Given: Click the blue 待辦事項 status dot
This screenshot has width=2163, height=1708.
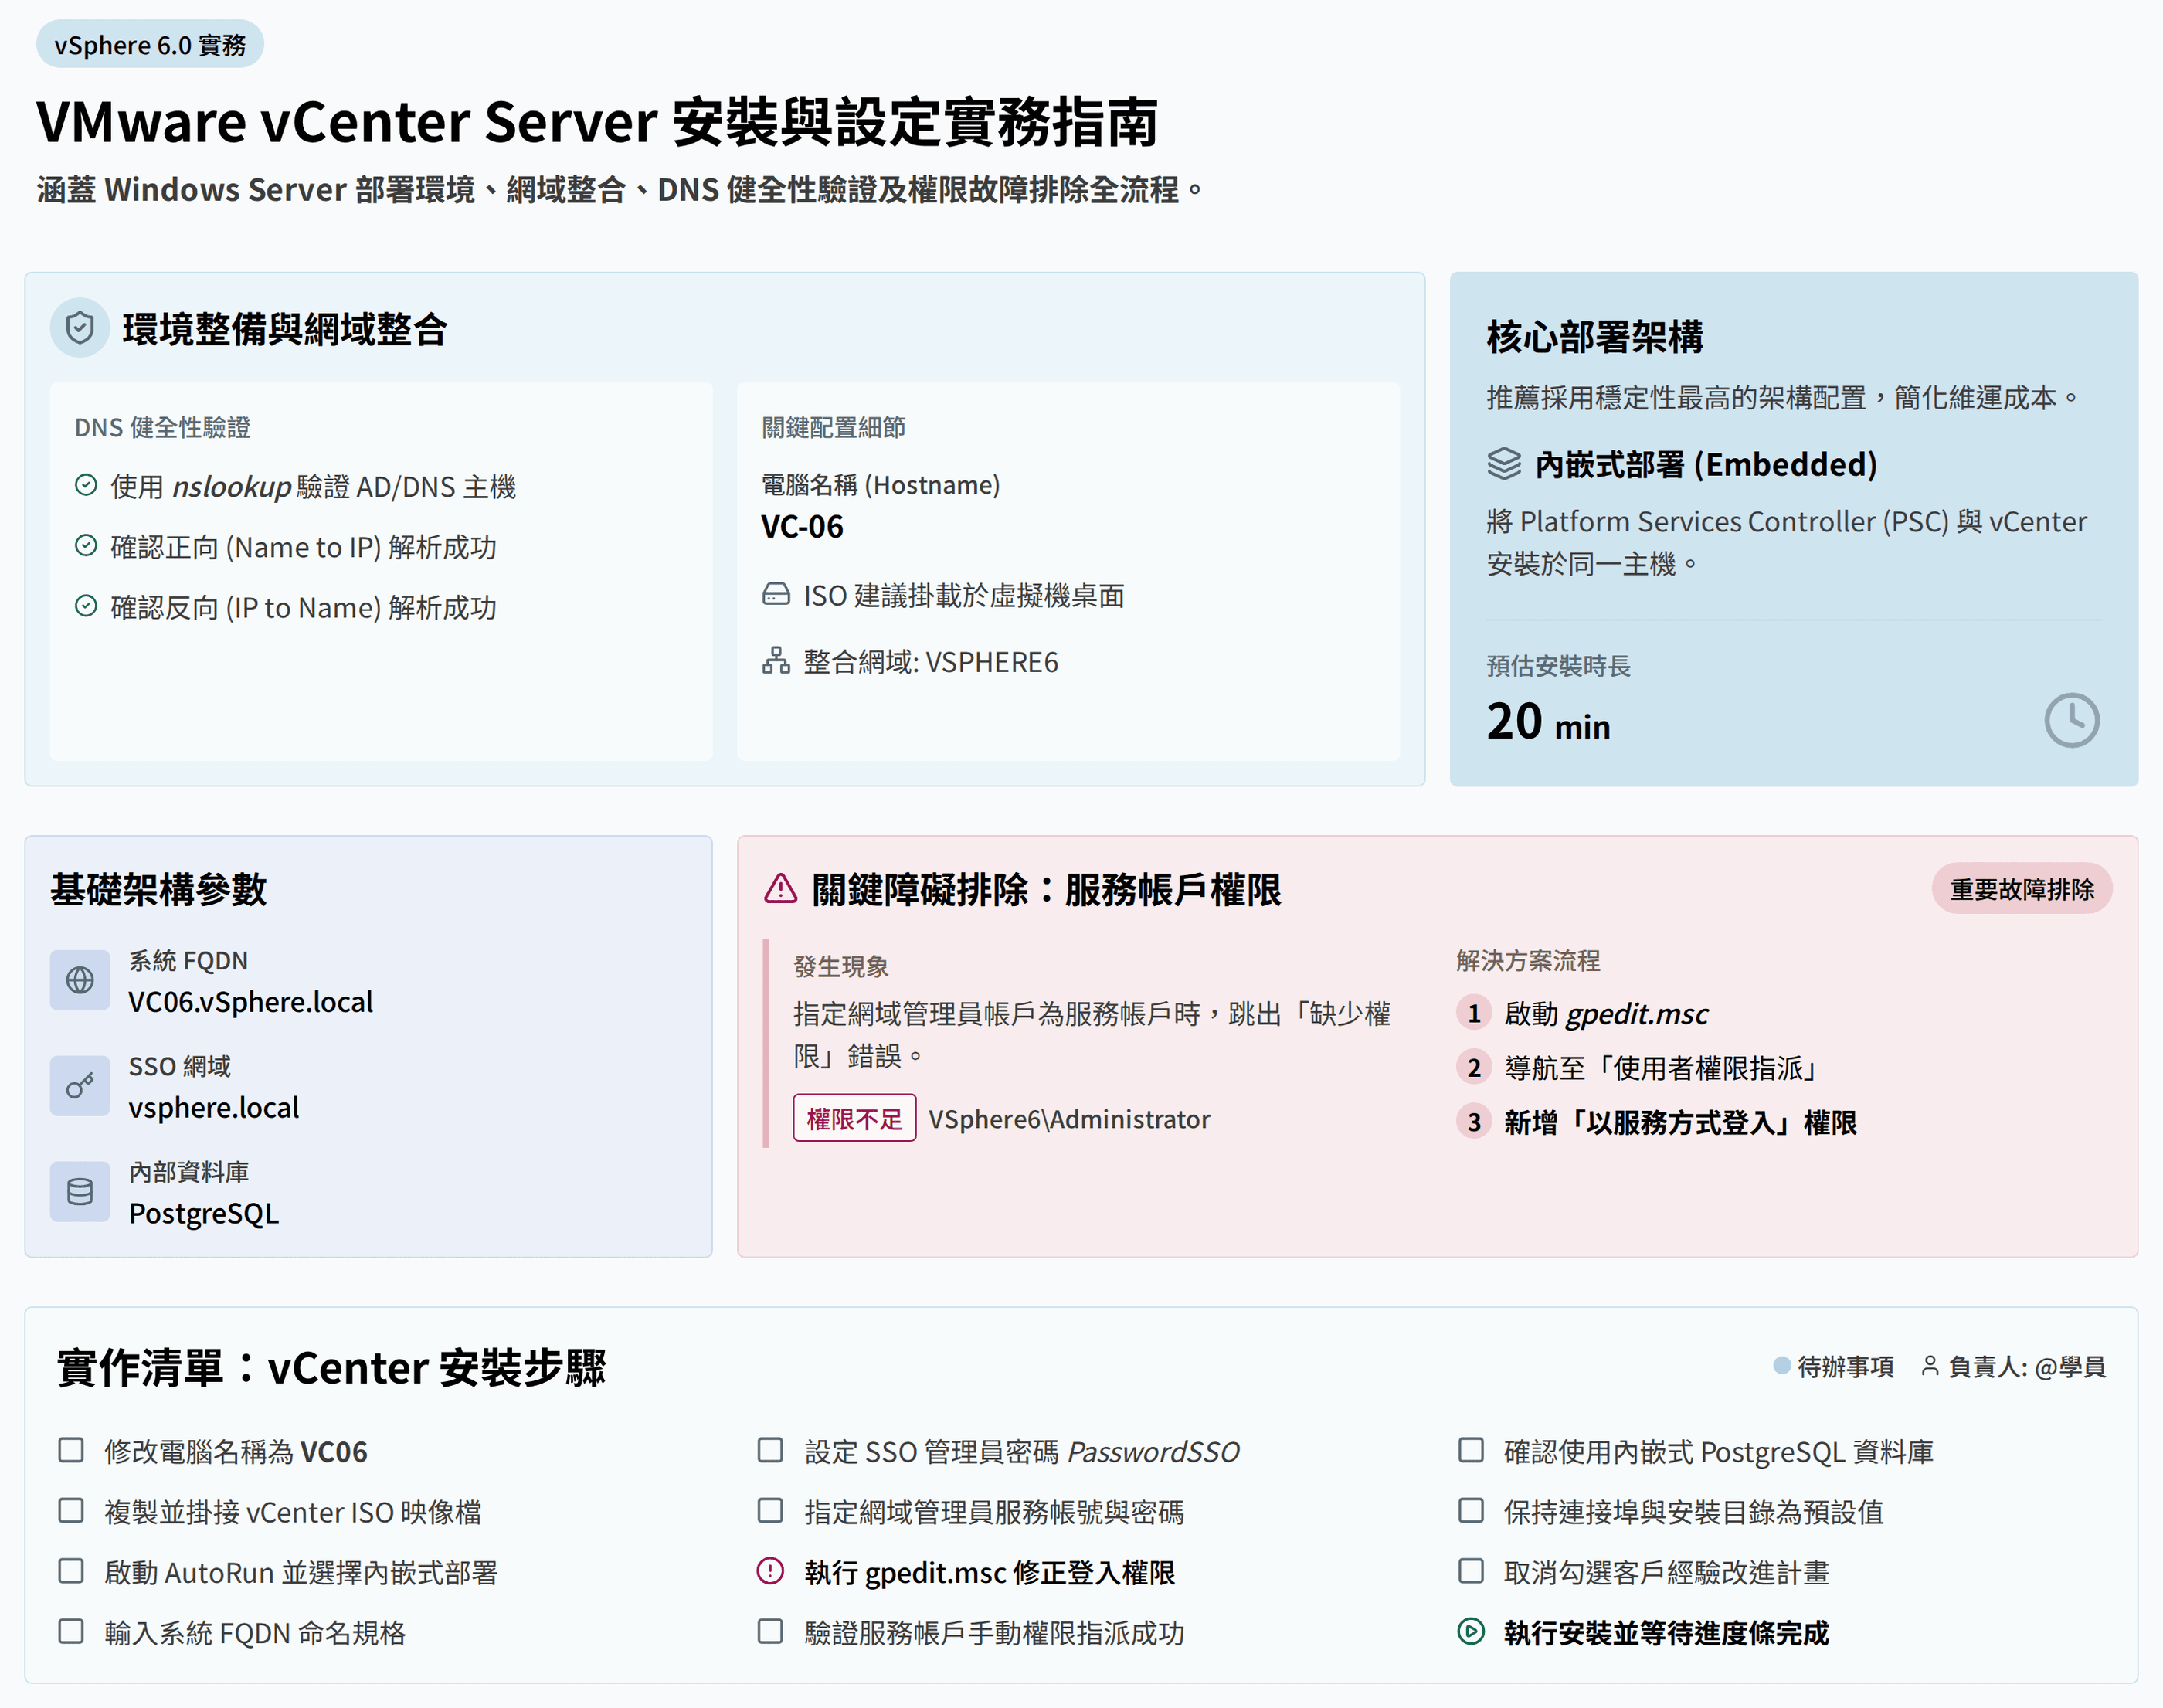Looking at the screenshot, I should pos(1781,1365).
